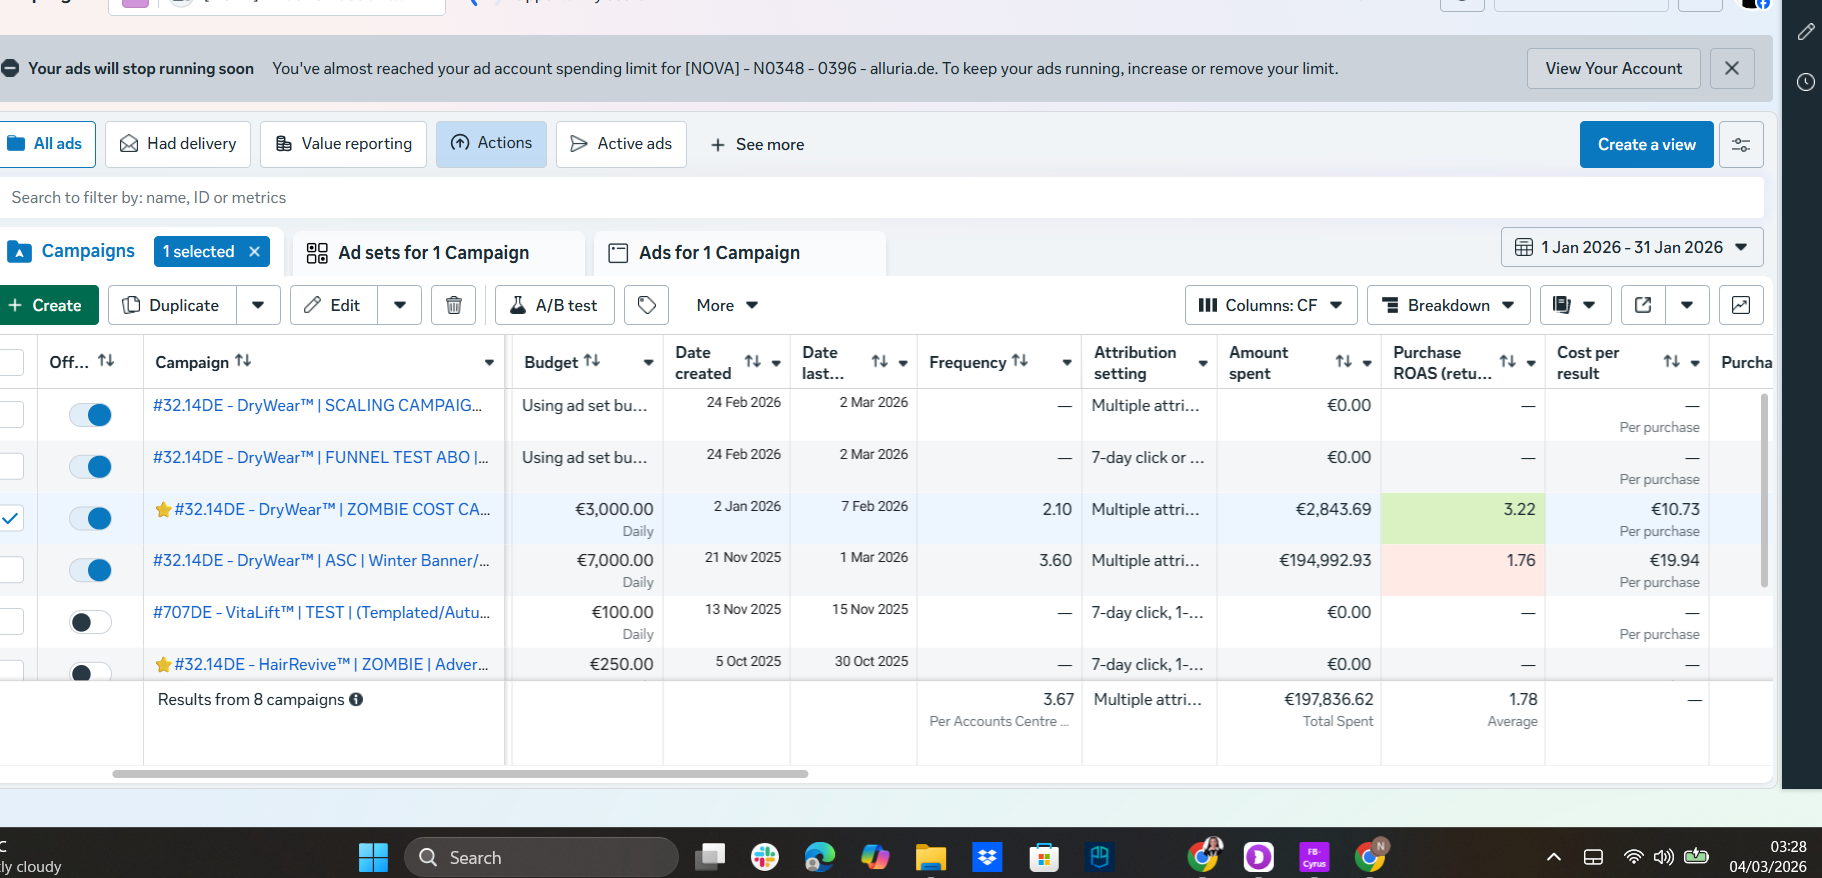Sort by the Campaign column arrows
Screen dimensions: 1822x878
coord(243,361)
